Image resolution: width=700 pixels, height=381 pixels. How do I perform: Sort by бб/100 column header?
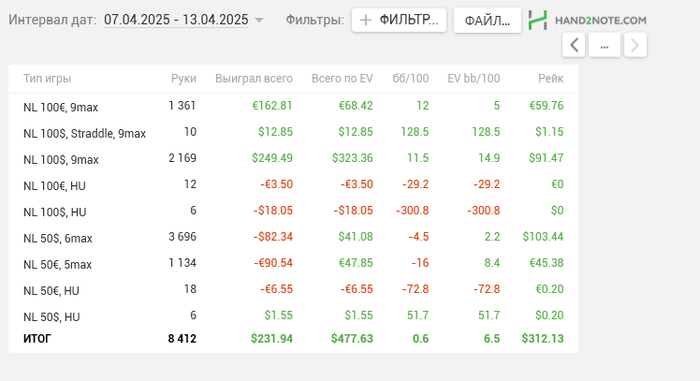tap(411, 79)
